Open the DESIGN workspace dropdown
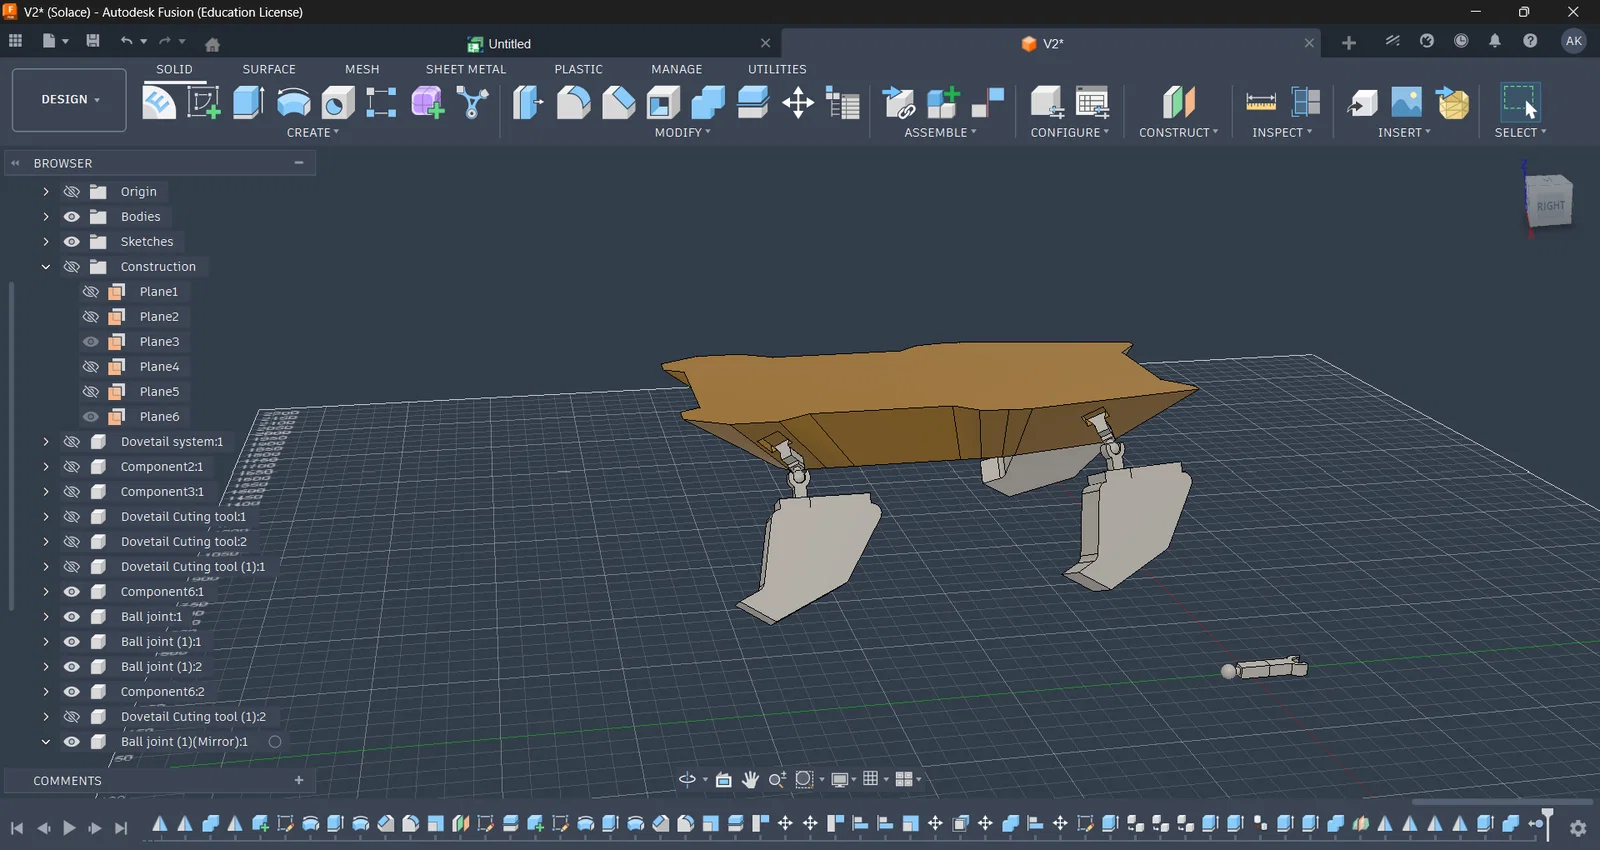The image size is (1600, 850). [69, 100]
